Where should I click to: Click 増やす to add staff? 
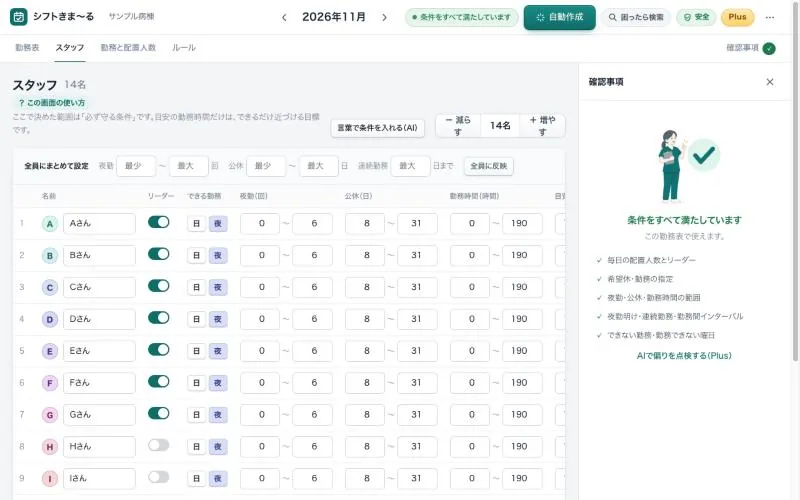[x=542, y=126]
